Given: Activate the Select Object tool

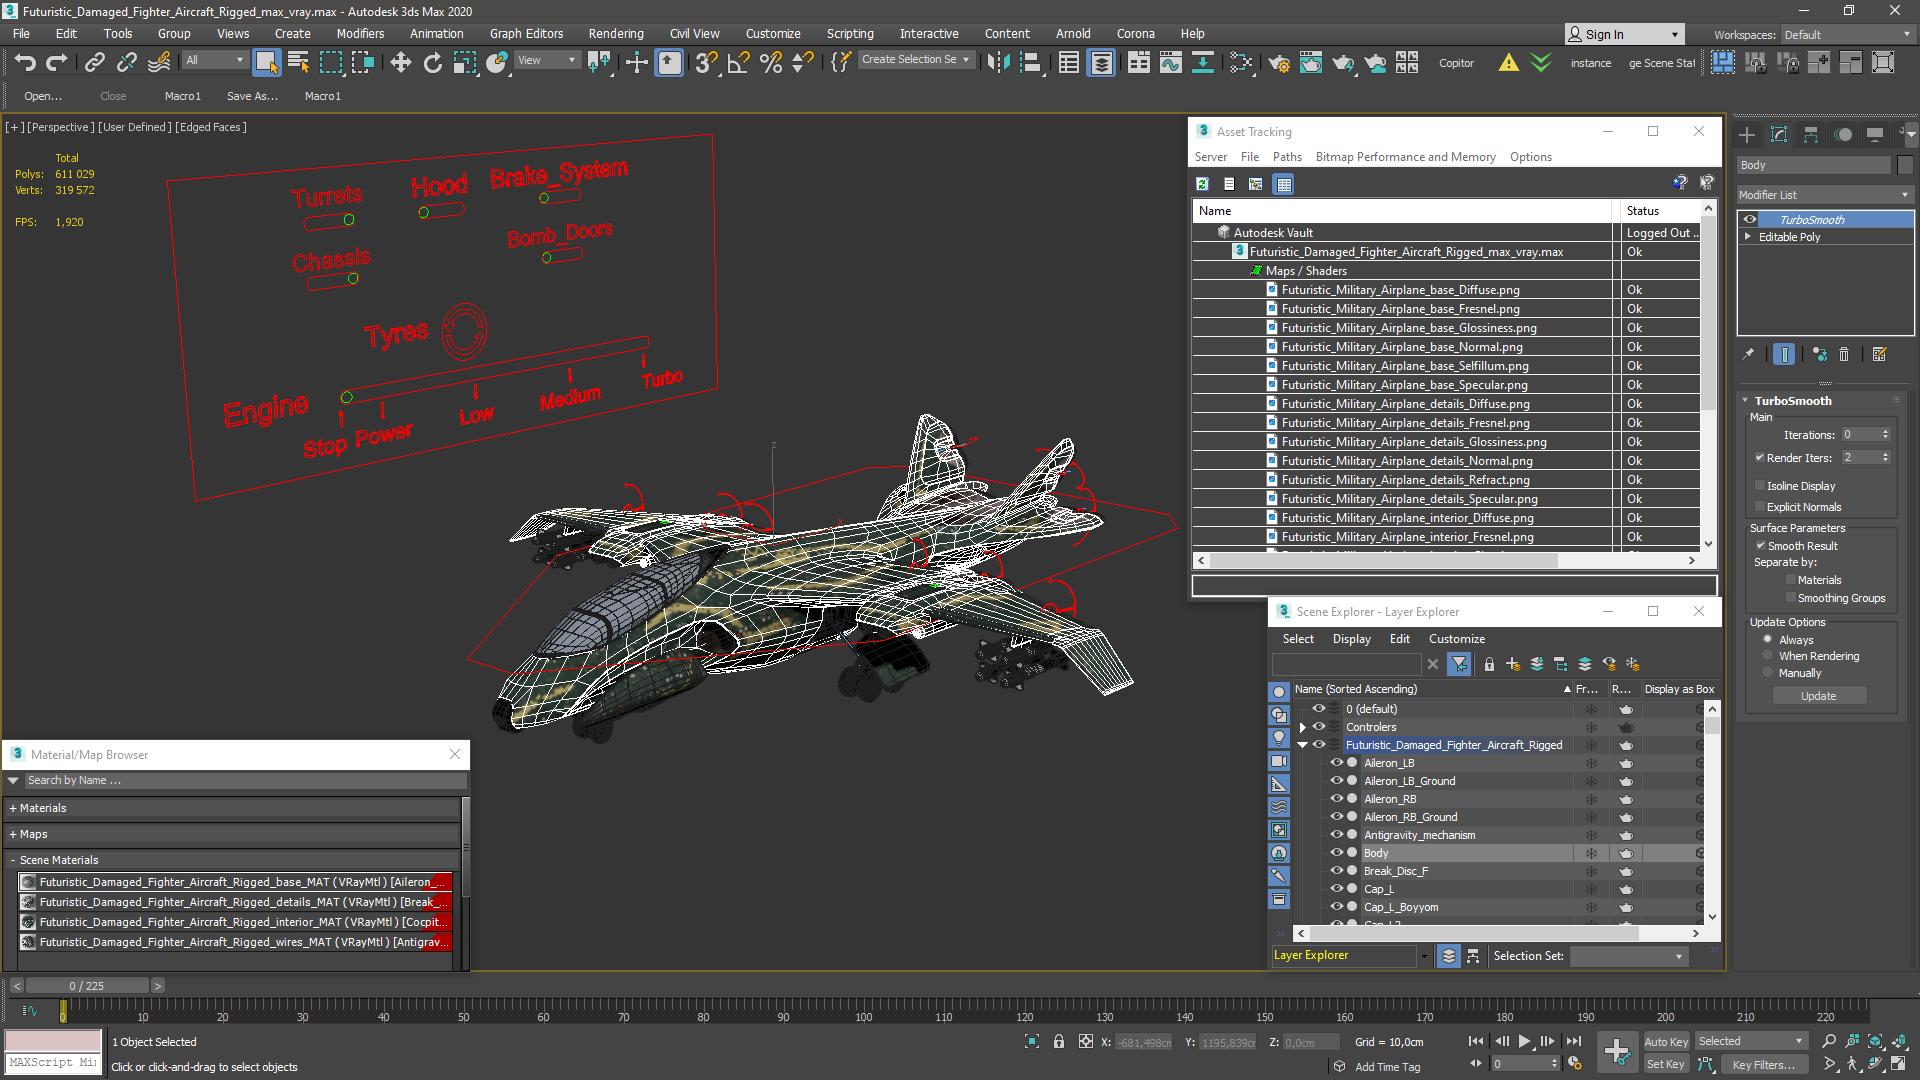Looking at the screenshot, I should click(x=266, y=62).
